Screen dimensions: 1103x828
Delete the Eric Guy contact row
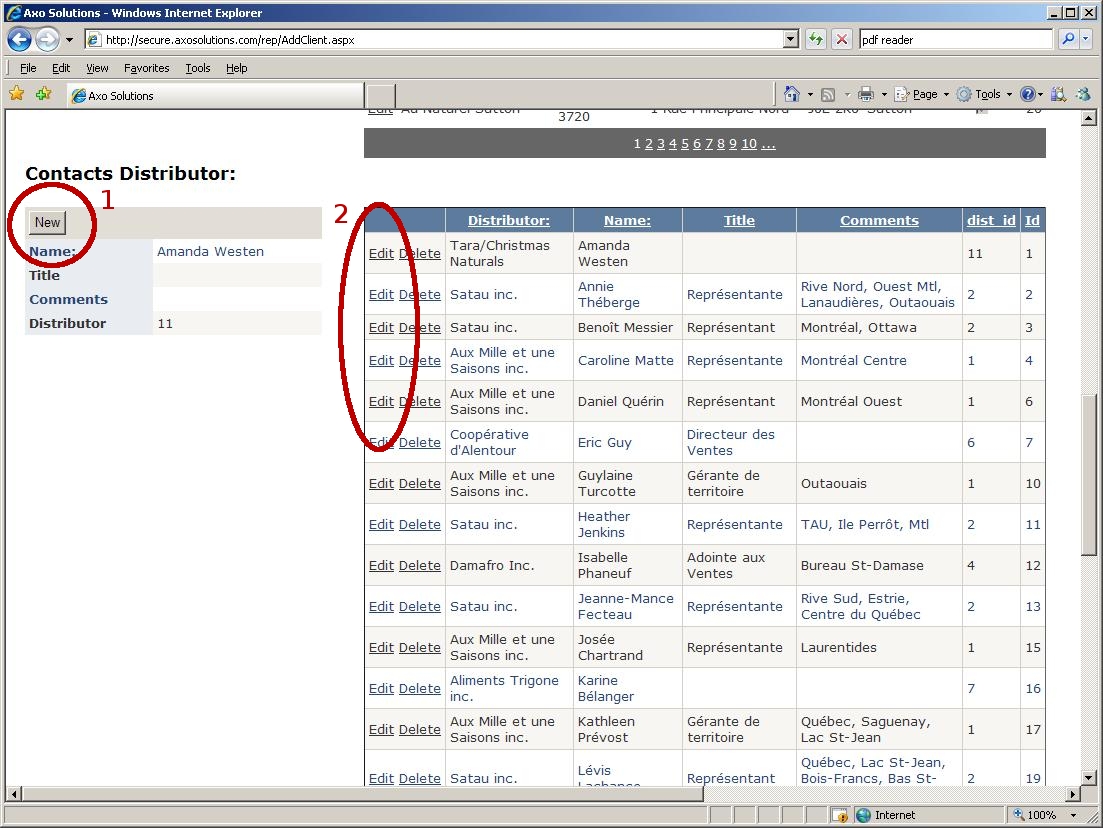tap(419, 442)
